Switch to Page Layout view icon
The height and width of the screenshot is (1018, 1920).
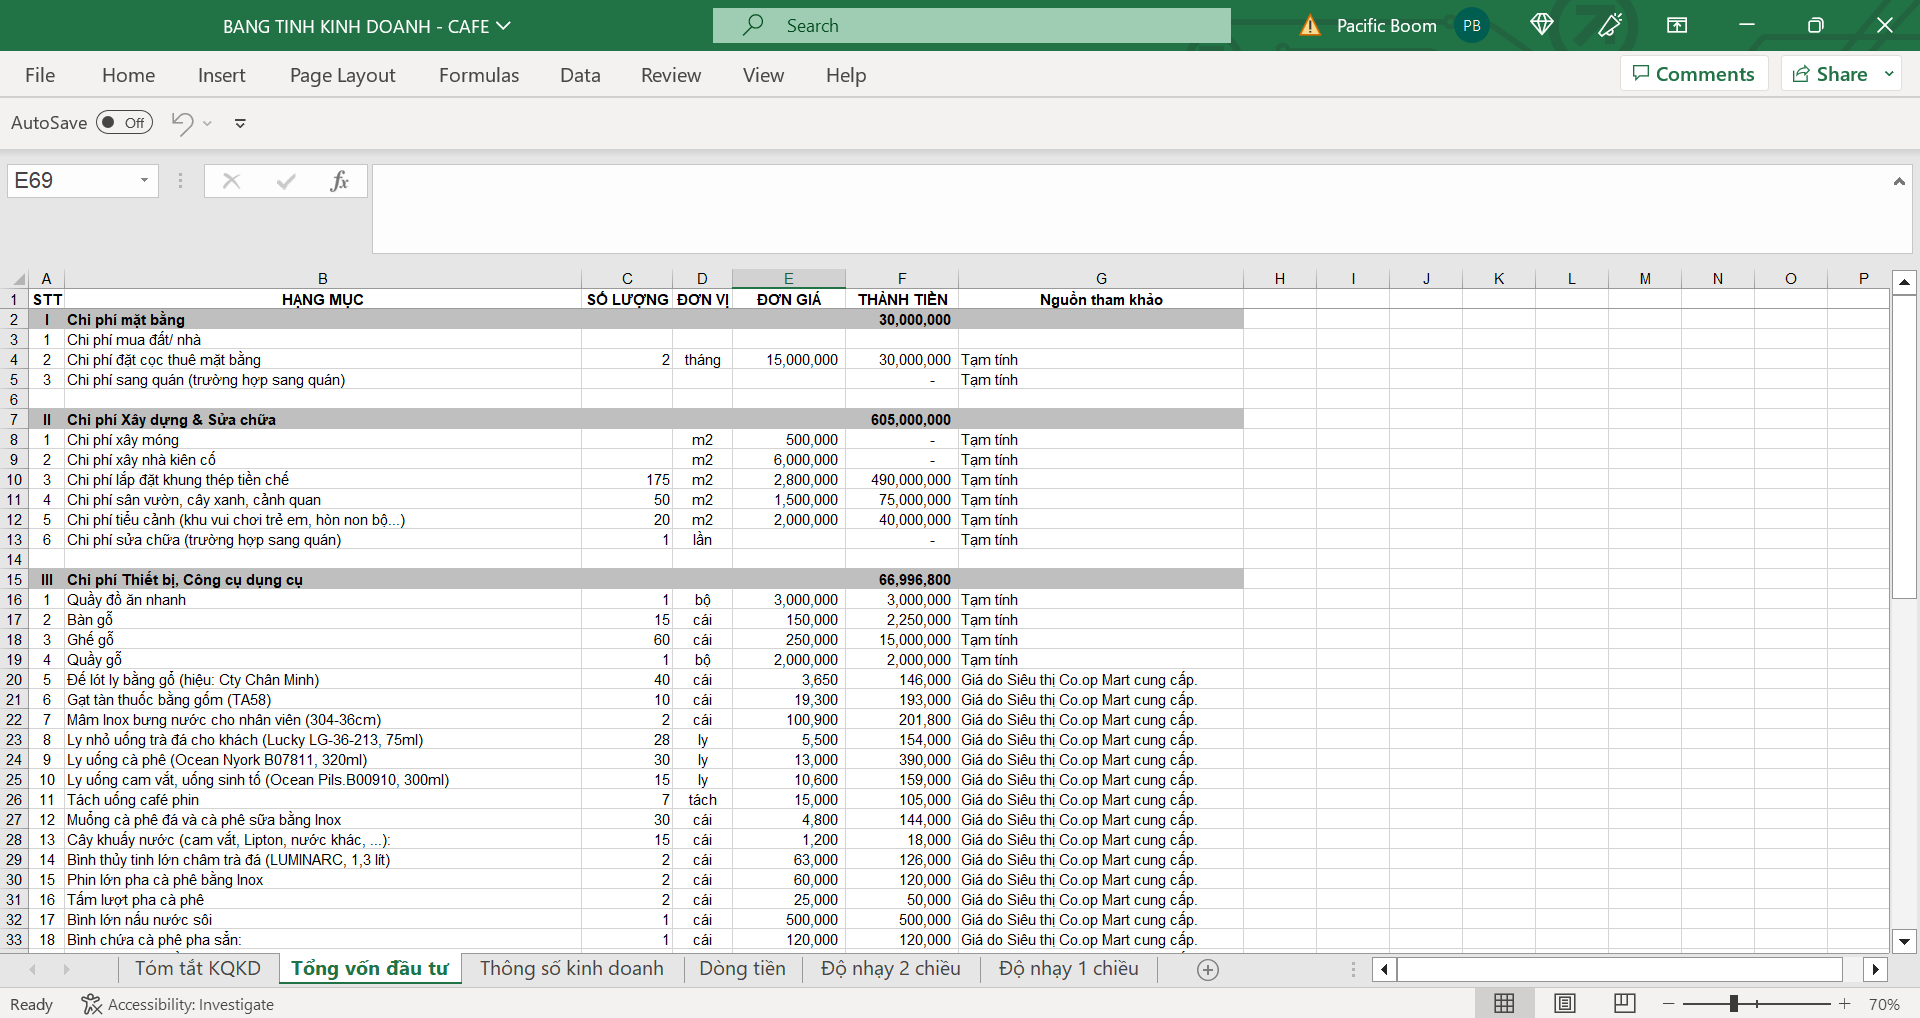pos(1565,1003)
